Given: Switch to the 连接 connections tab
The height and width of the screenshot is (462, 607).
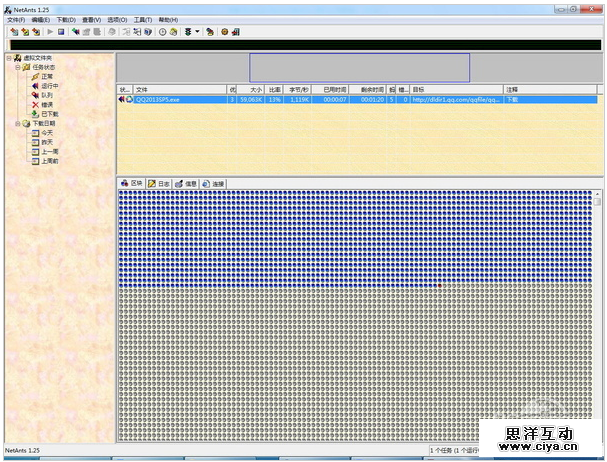Looking at the screenshot, I should click(213, 184).
